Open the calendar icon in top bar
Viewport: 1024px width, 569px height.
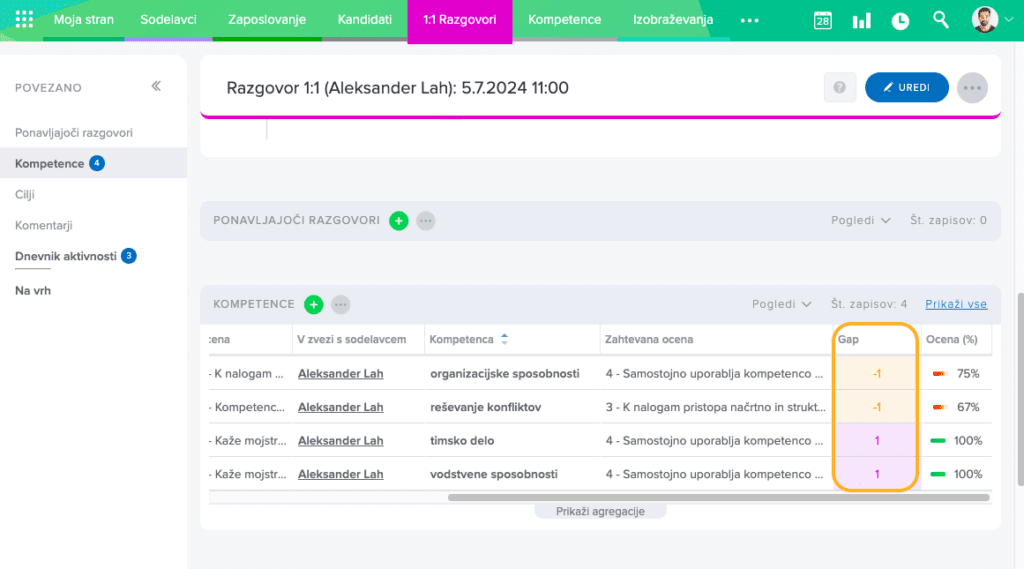tap(822, 20)
